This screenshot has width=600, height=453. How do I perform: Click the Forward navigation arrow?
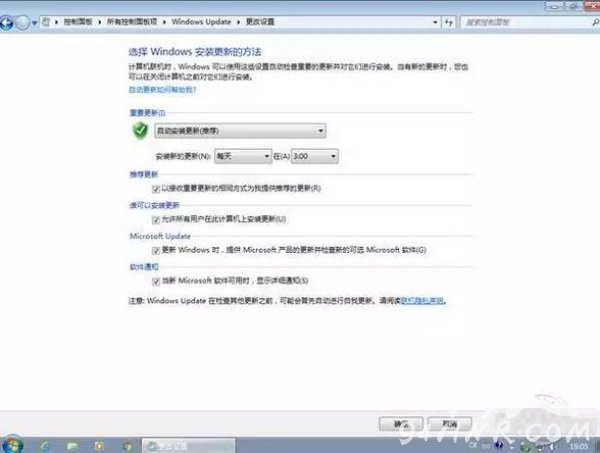pos(23,23)
